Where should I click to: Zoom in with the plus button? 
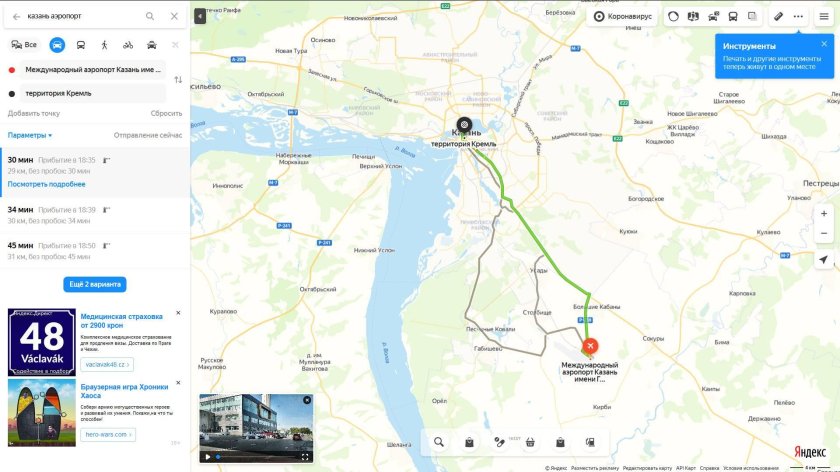pyautogui.click(x=824, y=214)
